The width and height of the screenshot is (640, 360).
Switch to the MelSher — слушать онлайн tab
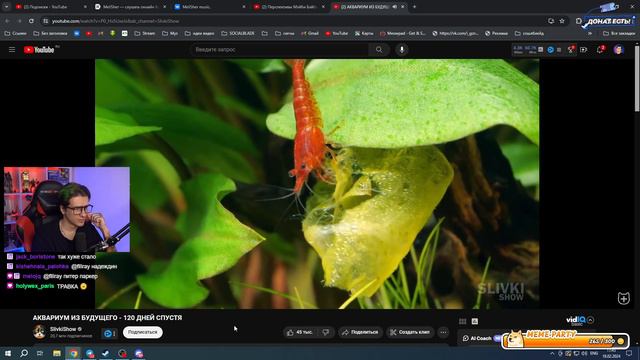[x=130, y=7]
